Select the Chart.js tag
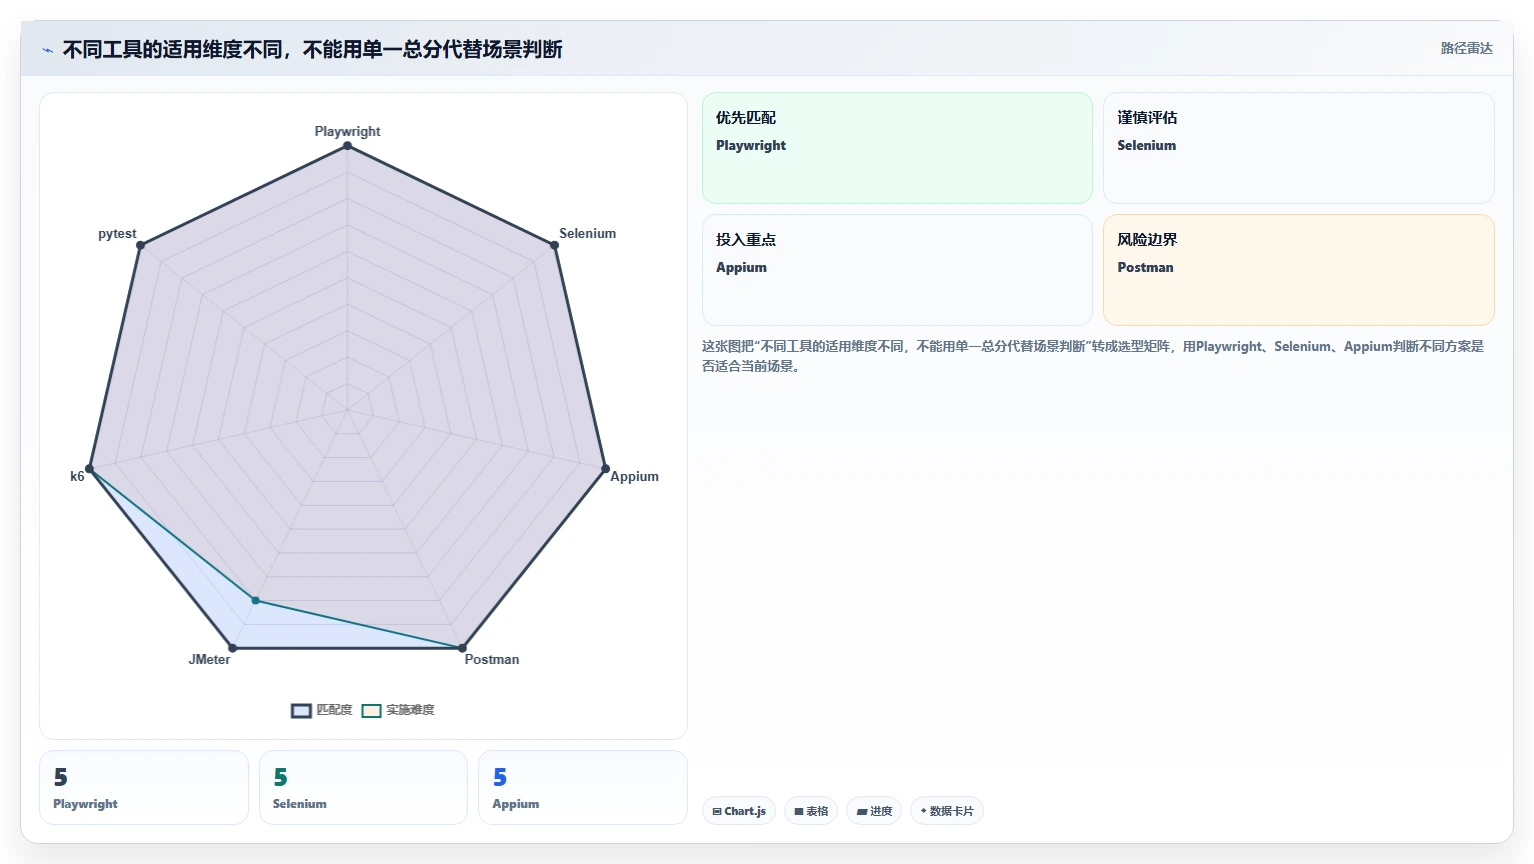 pyautogui.click(x=739, y=811)
